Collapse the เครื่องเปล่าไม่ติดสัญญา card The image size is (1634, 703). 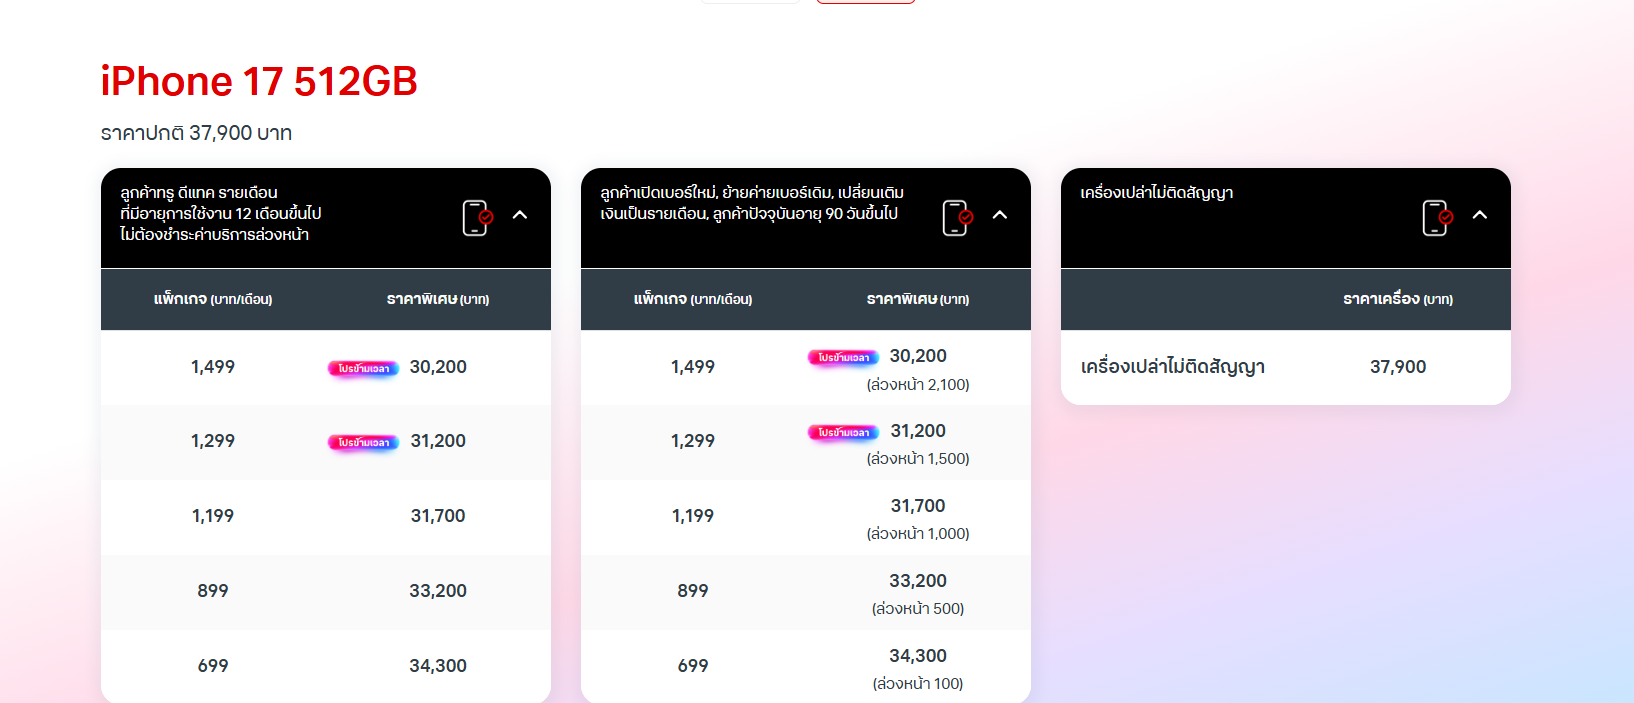[x=1480, y=215]
